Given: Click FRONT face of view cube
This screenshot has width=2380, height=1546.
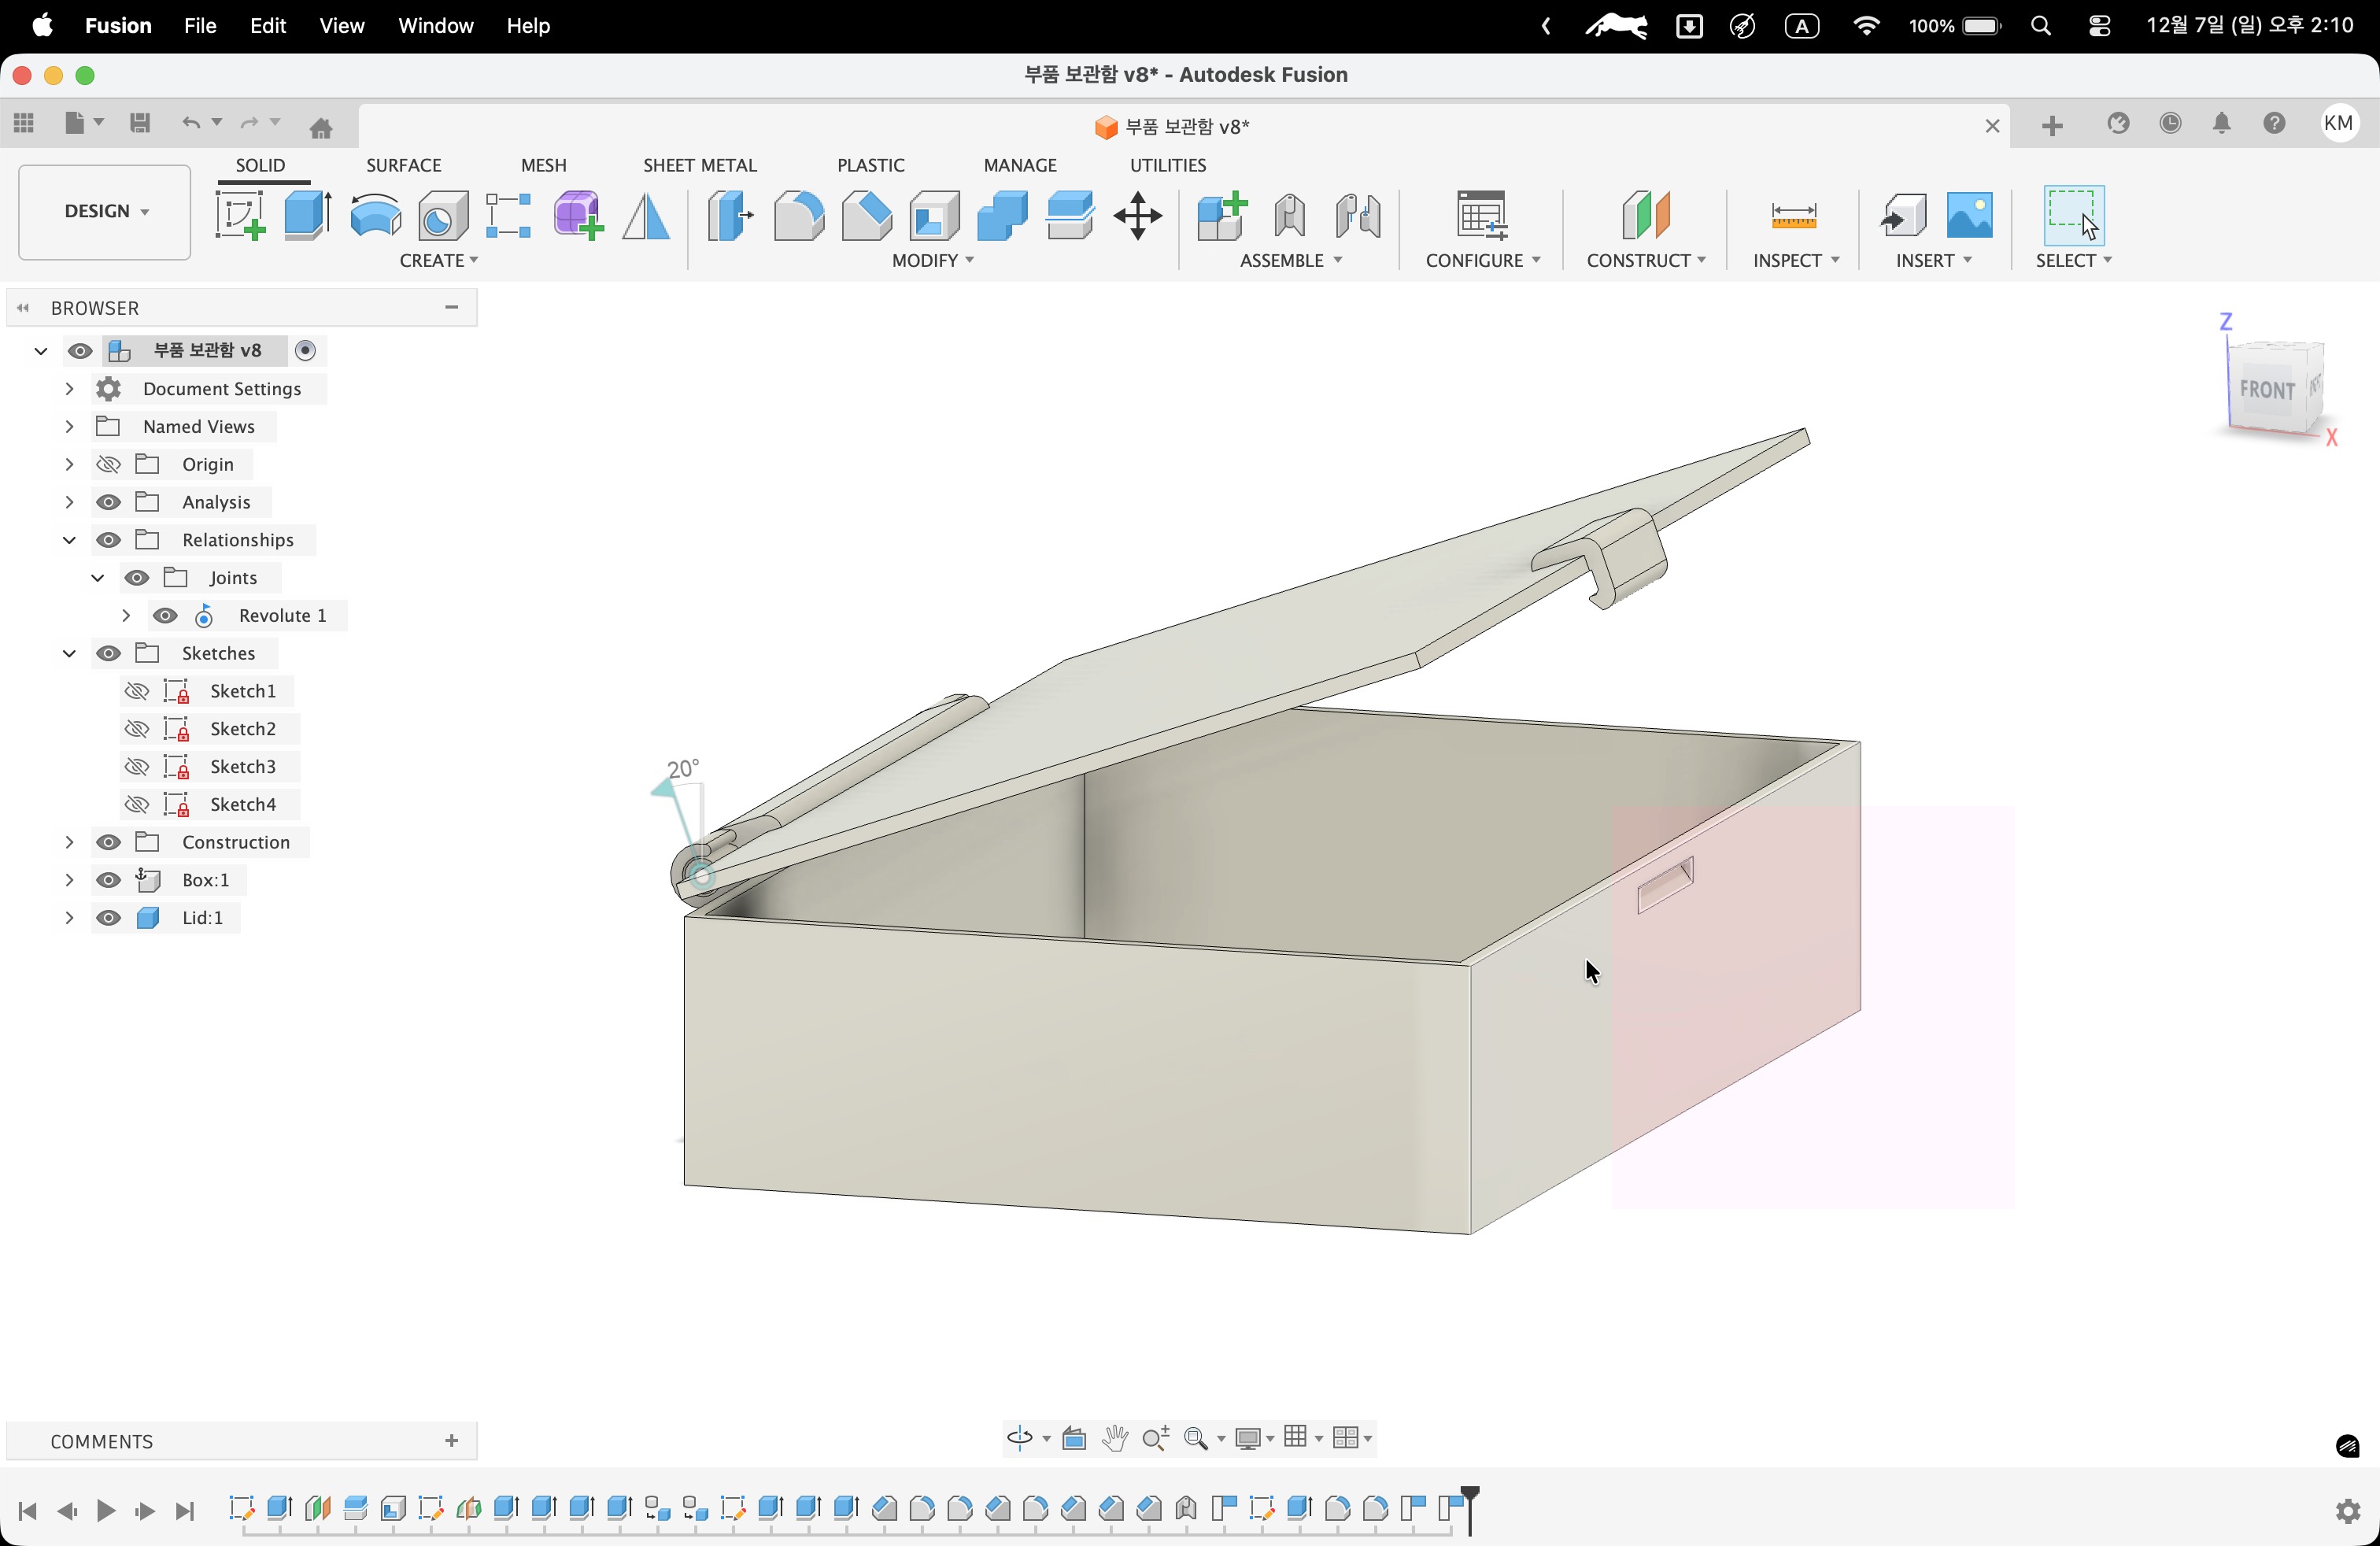Looking at the screenshot, I should click(x=2266, y=389).
